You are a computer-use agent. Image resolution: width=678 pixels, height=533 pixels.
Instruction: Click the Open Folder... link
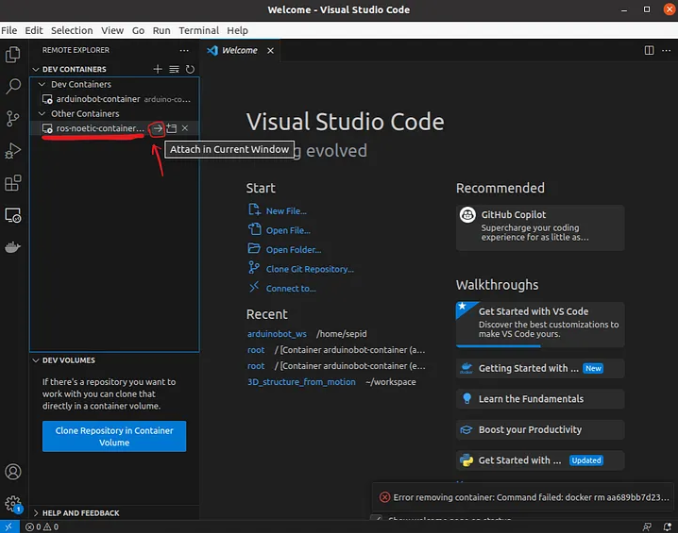coord(293,250)
